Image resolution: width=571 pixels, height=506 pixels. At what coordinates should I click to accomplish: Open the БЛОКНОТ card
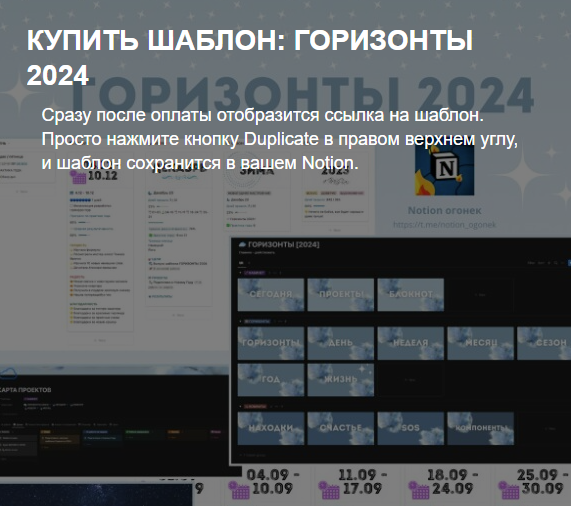tap(410, 294)
